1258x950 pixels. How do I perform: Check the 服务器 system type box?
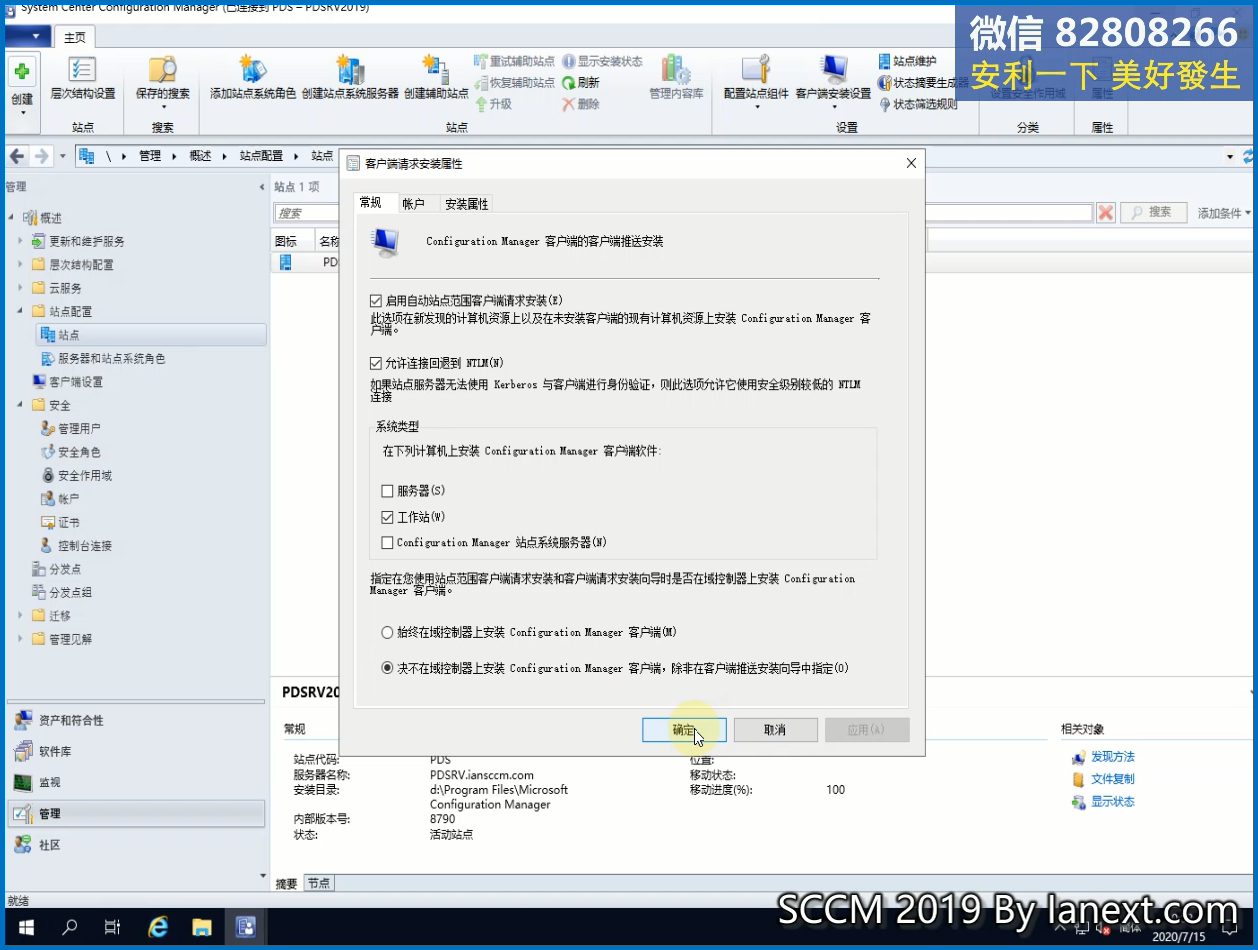388,491
